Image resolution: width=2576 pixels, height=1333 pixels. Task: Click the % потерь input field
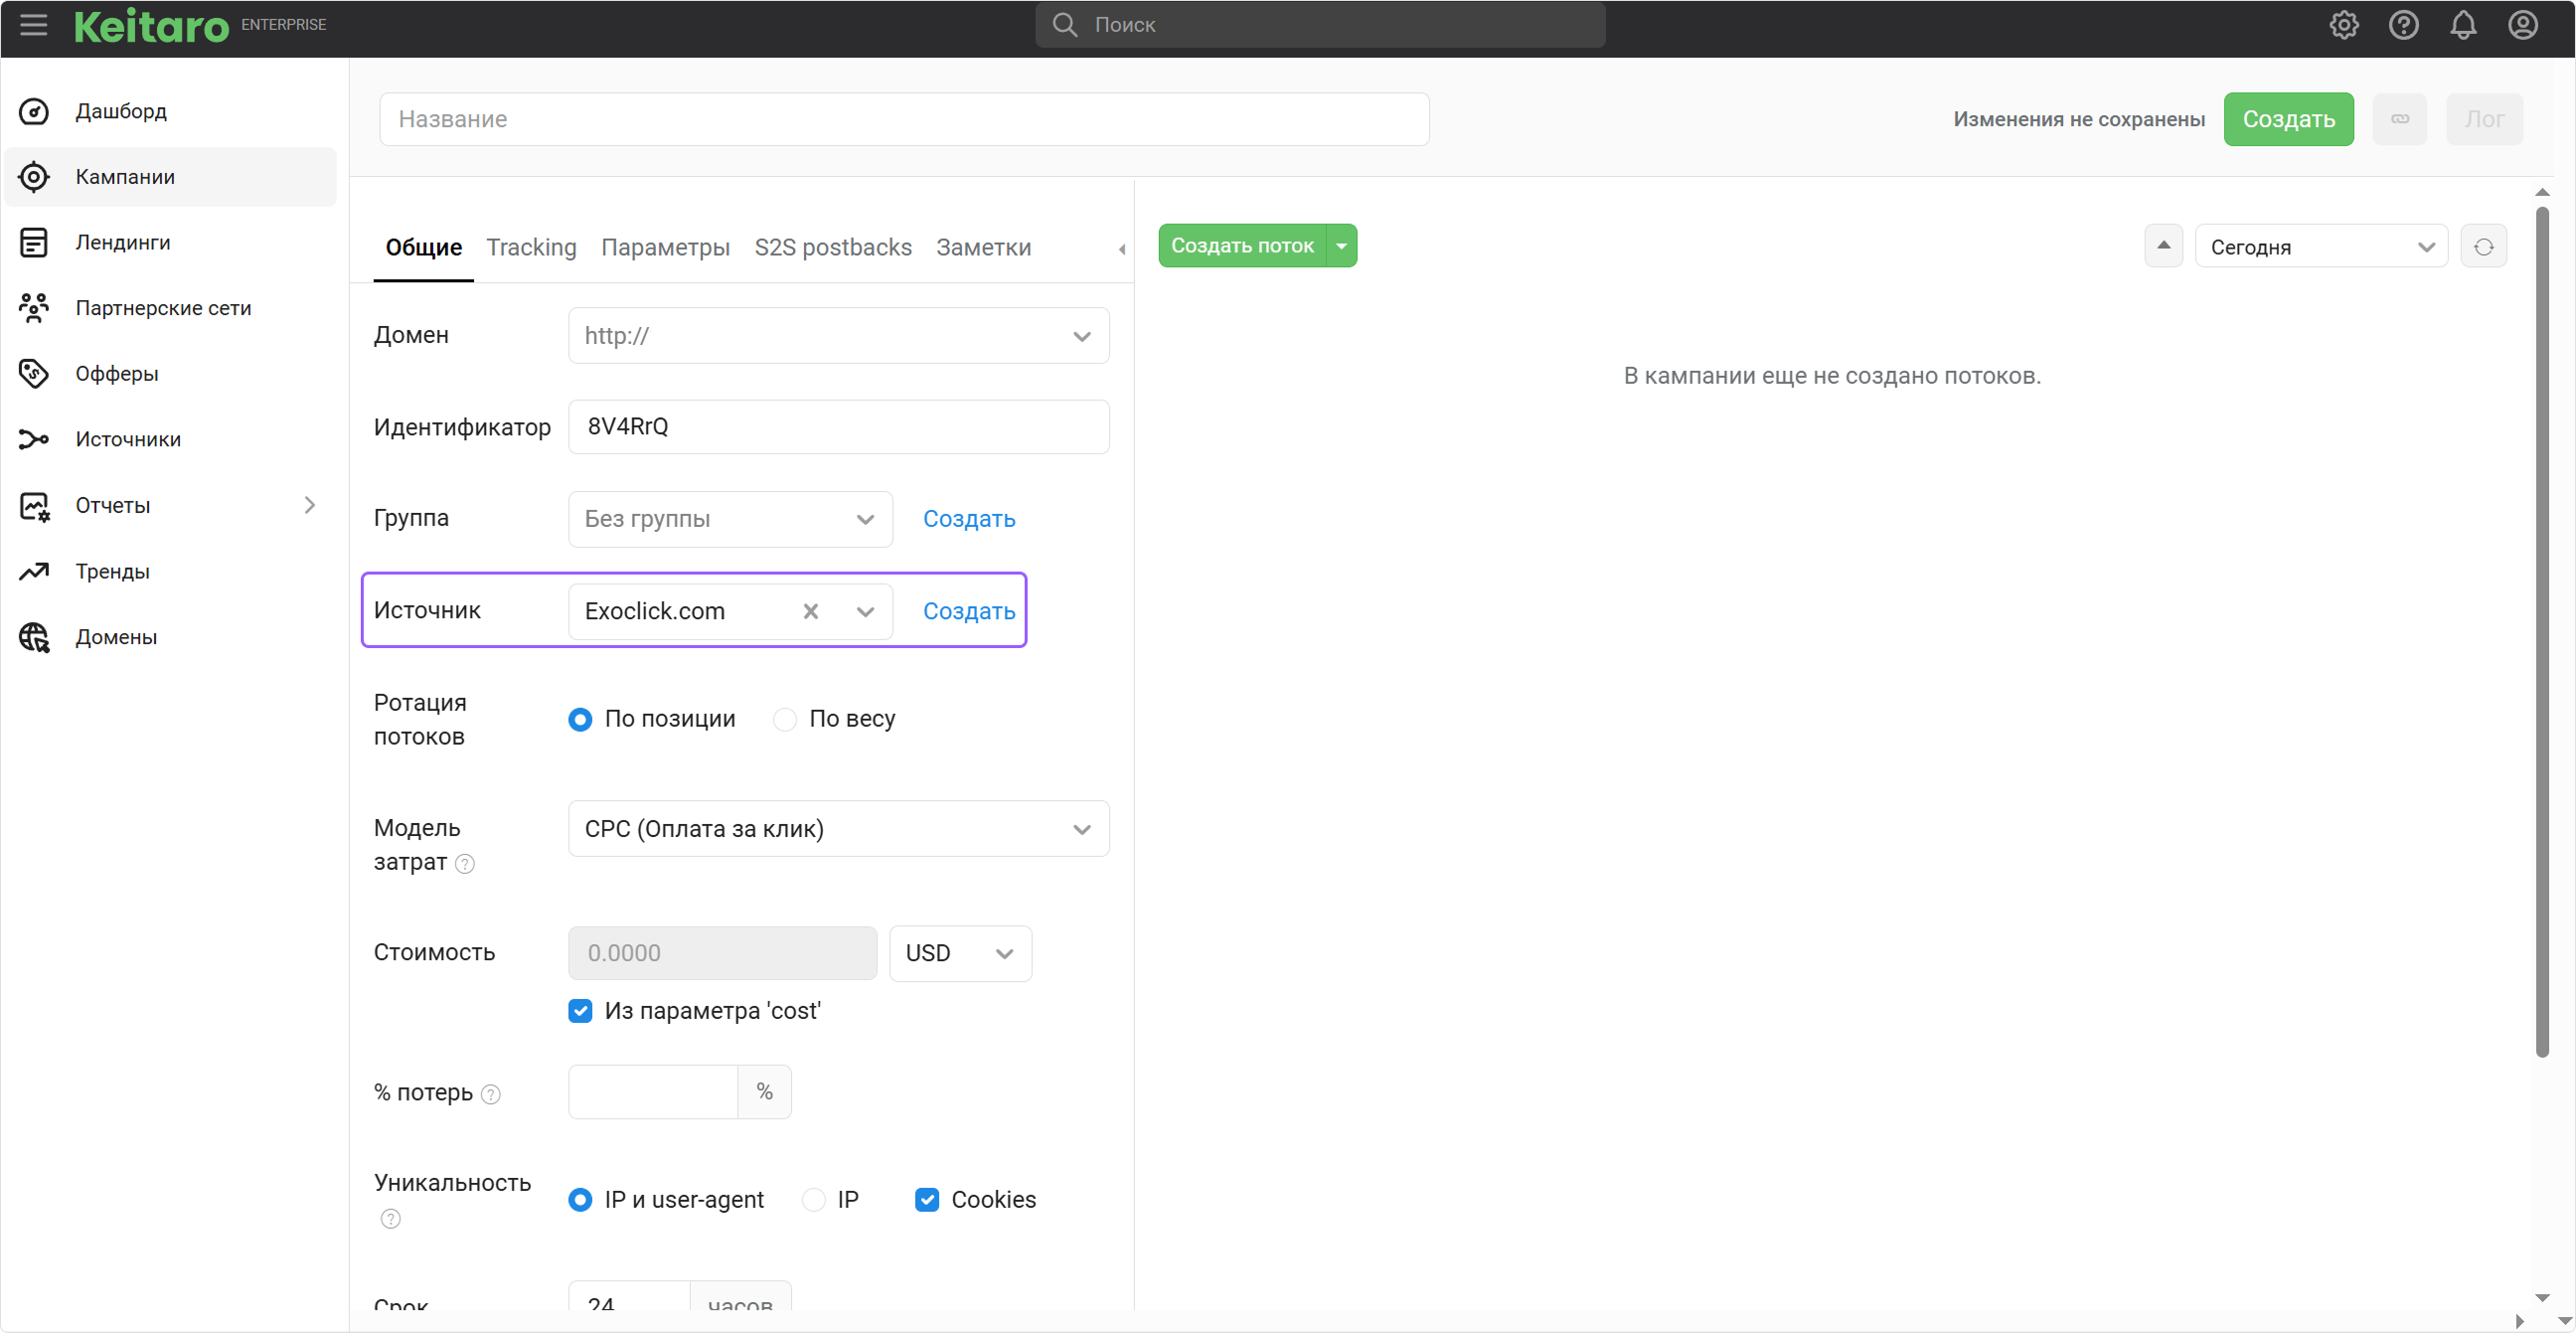tap(652, 1092)
